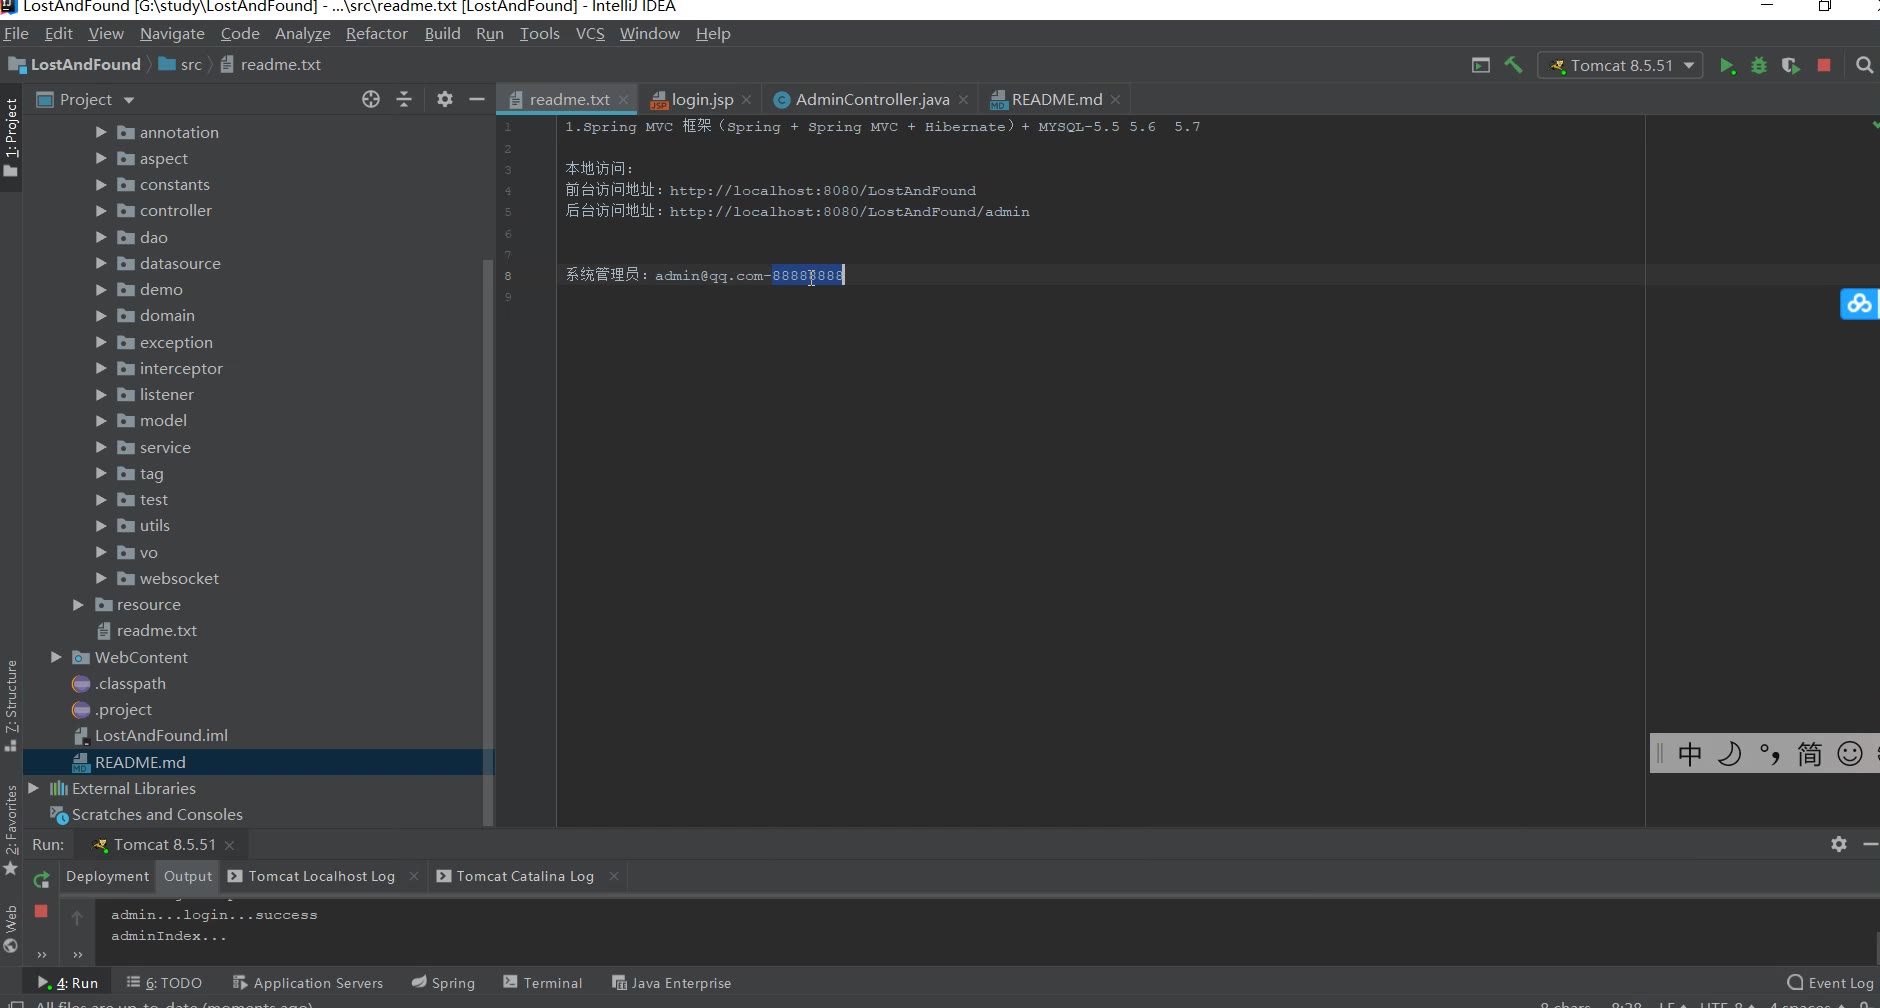Click the cloud plugin icon at right edge

1859,303
